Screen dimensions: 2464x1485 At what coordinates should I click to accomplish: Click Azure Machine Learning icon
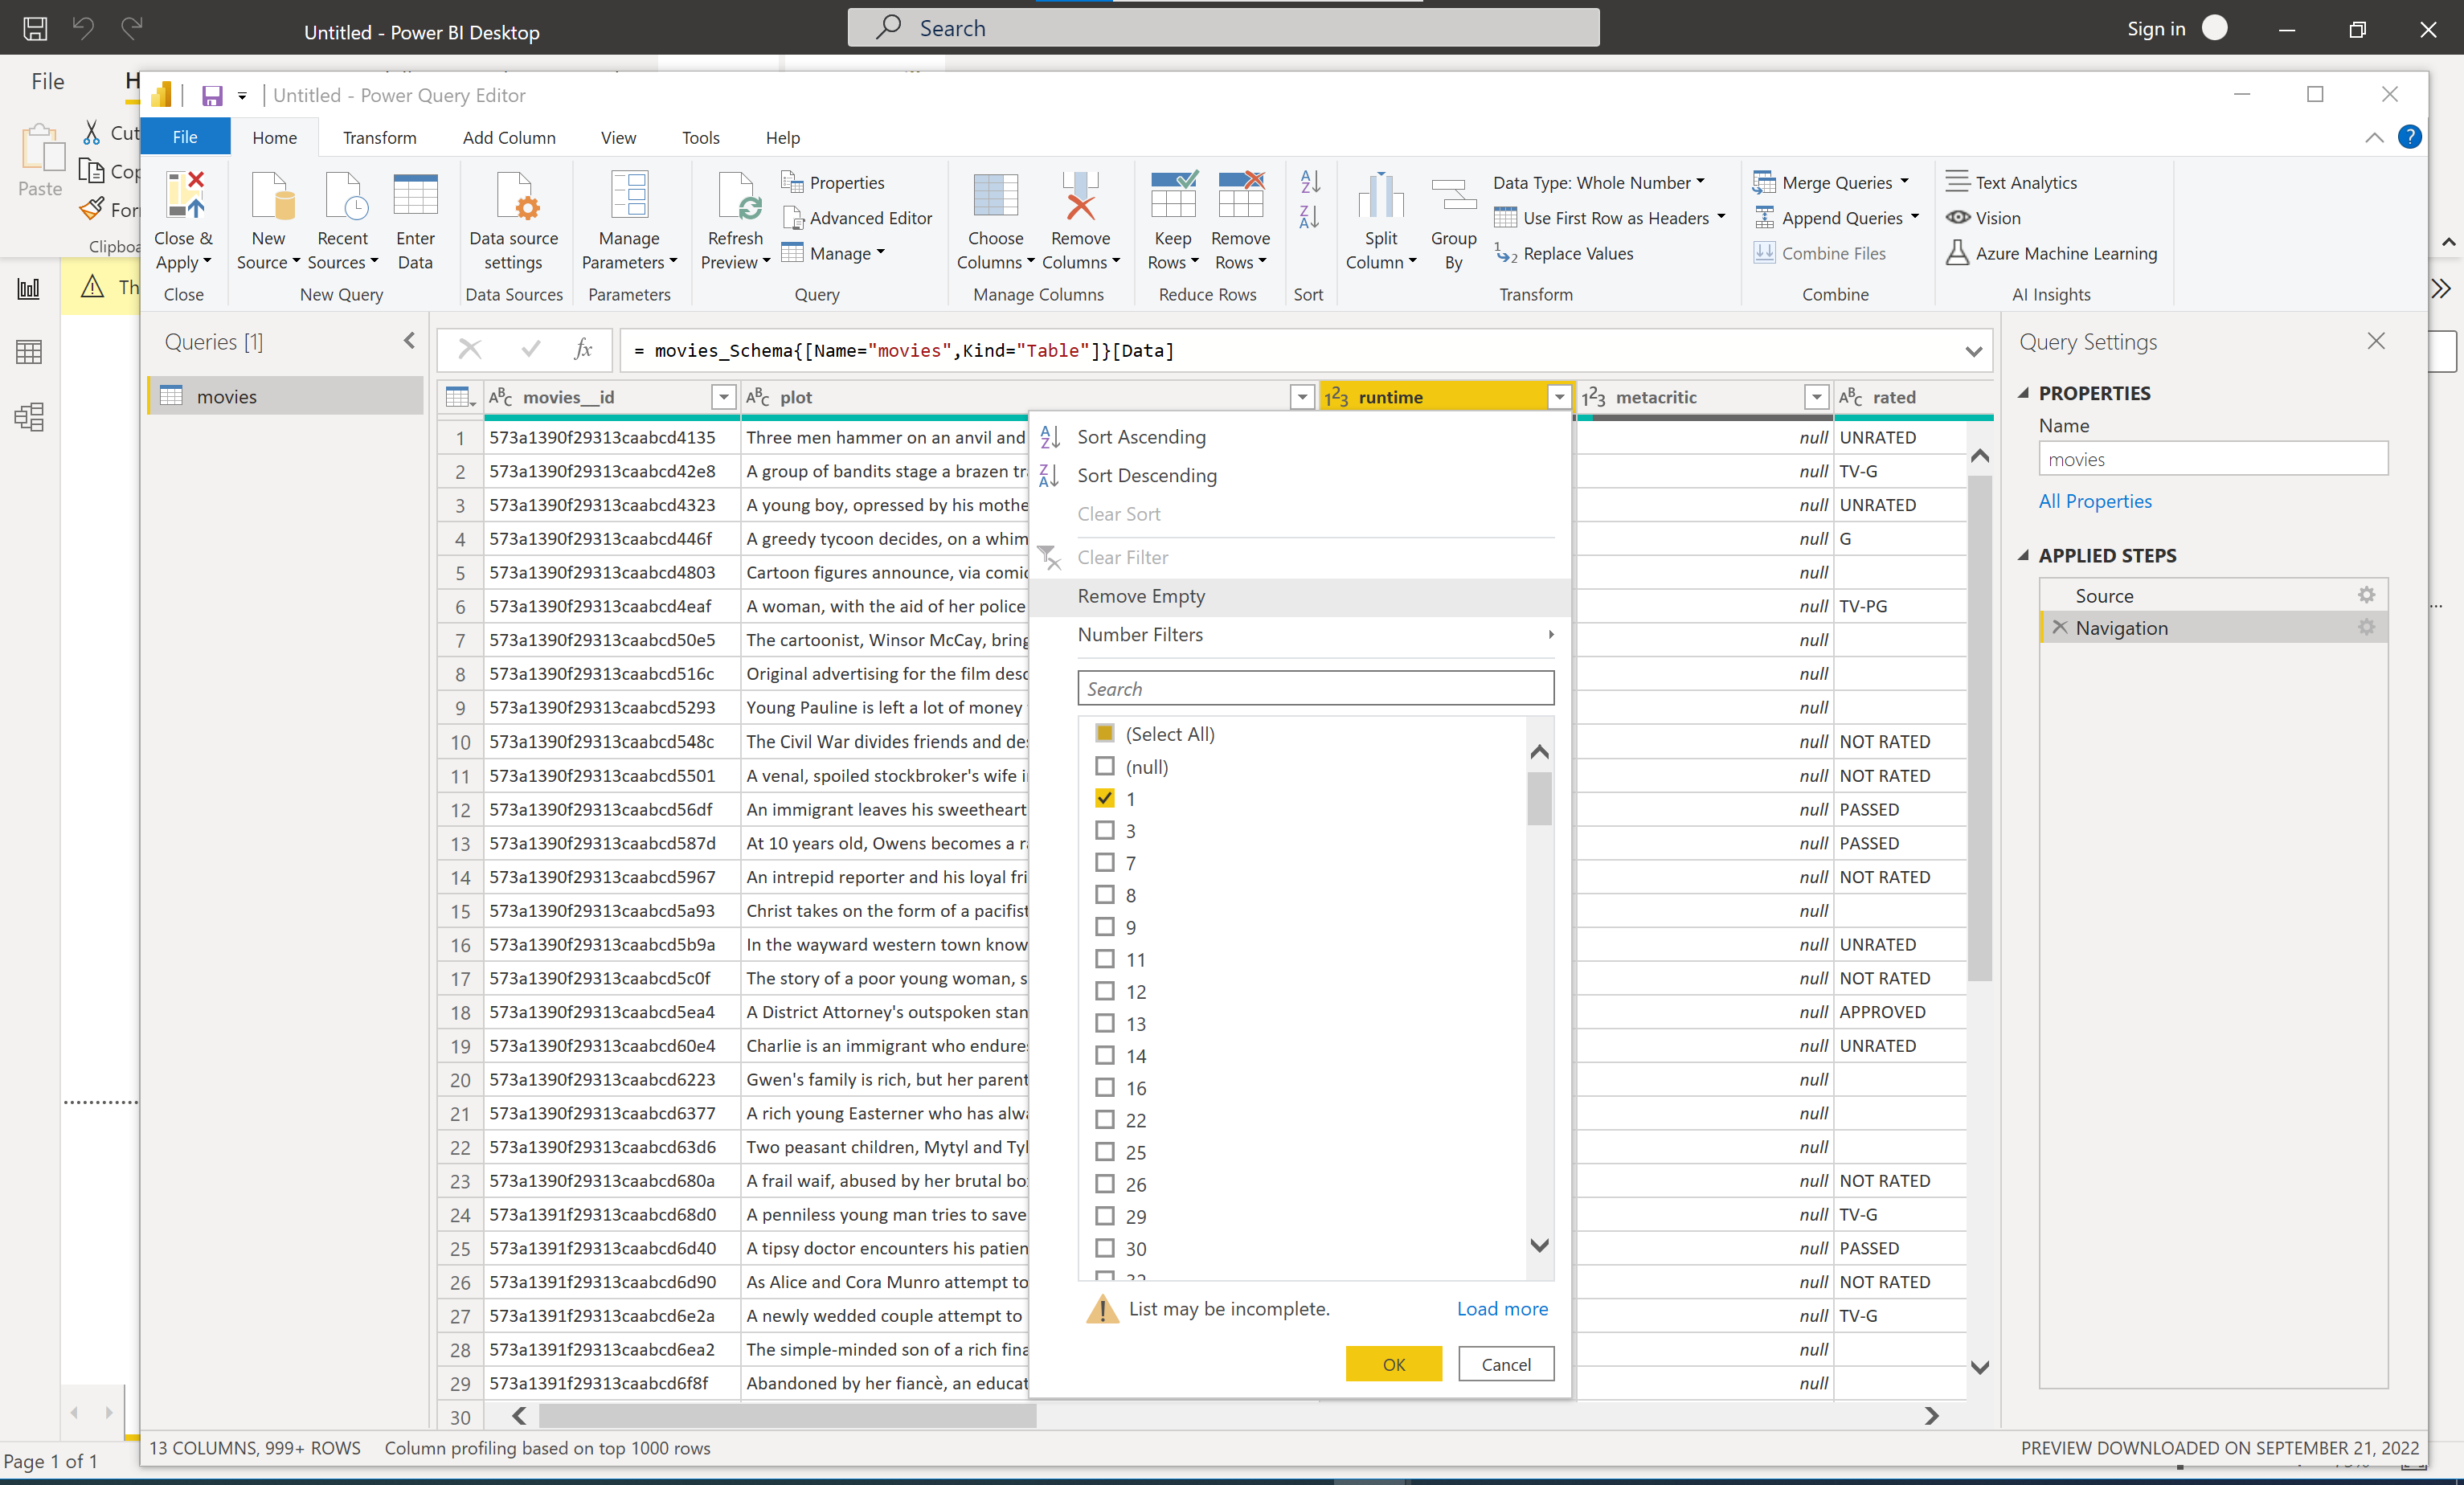tap(1958, 253)
